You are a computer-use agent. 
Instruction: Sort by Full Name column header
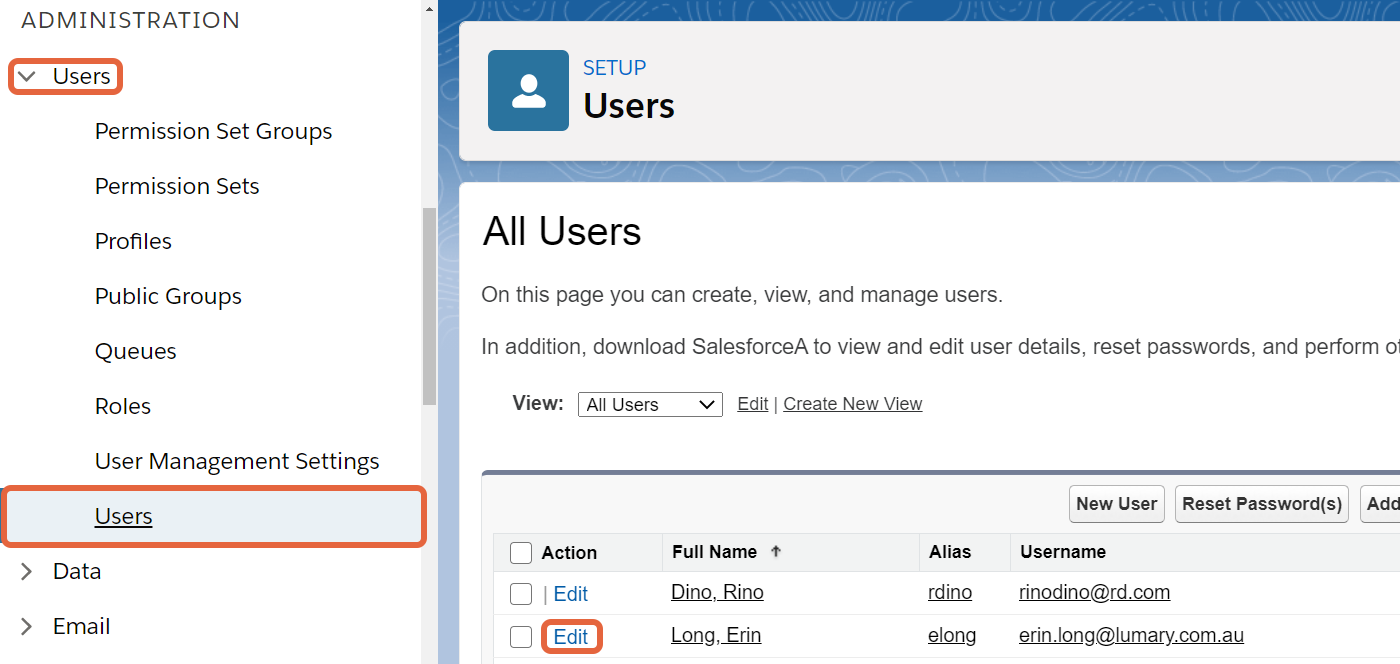[x=714, y=552]
